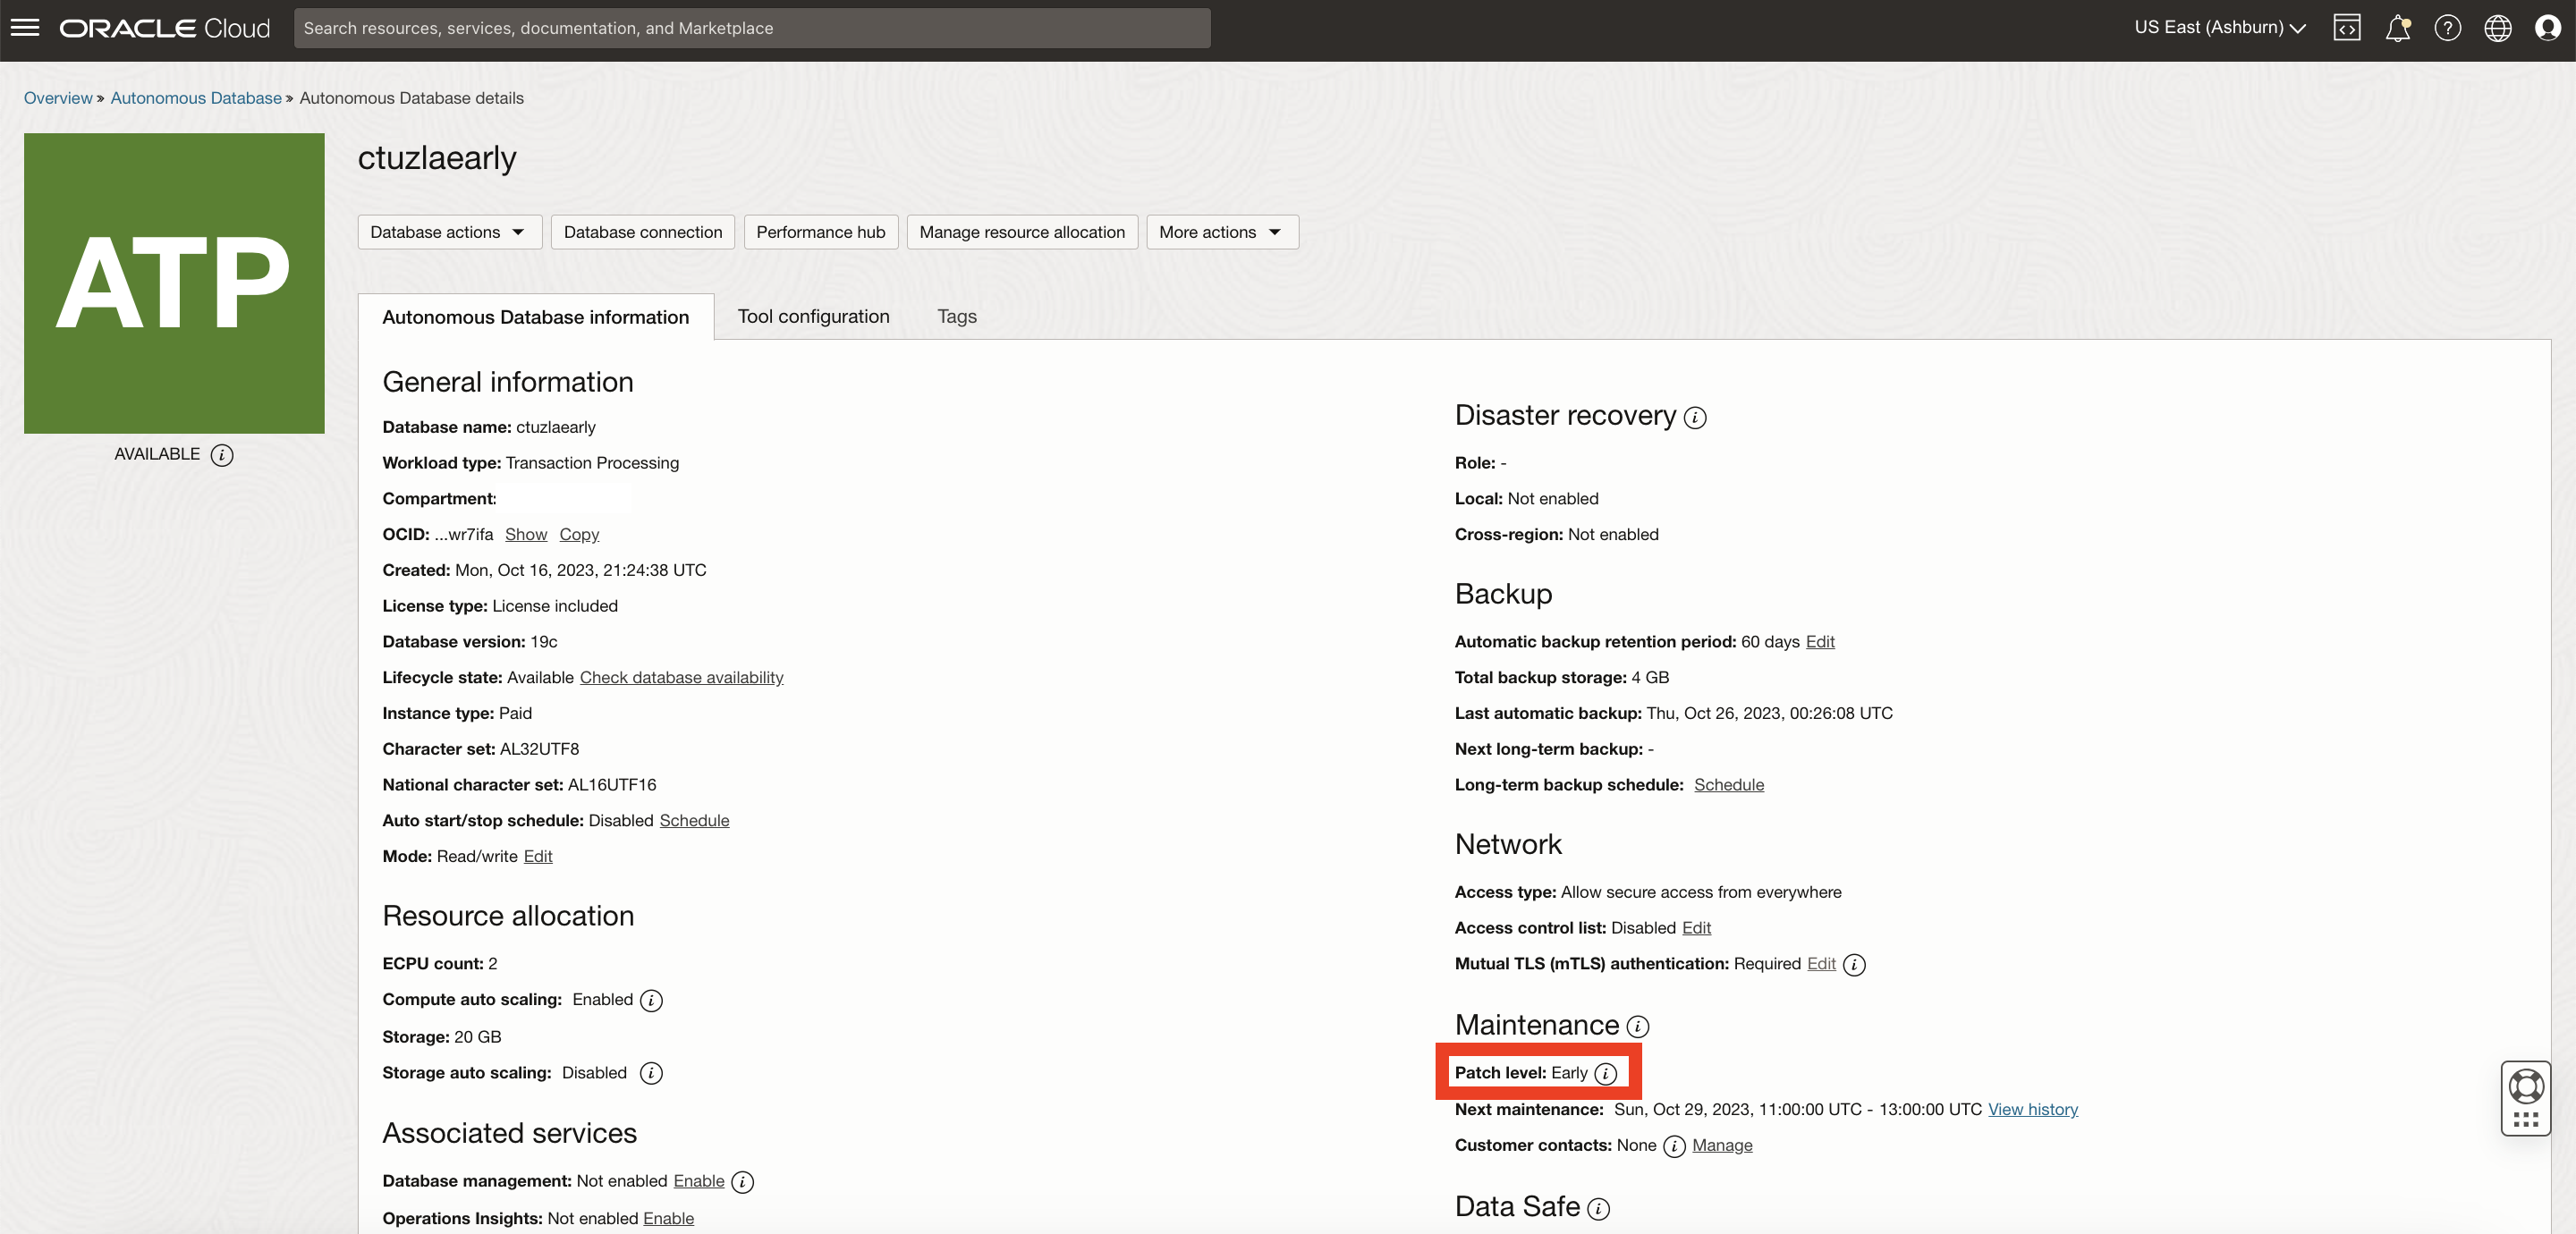Open notifications bell

point(2397,27)
